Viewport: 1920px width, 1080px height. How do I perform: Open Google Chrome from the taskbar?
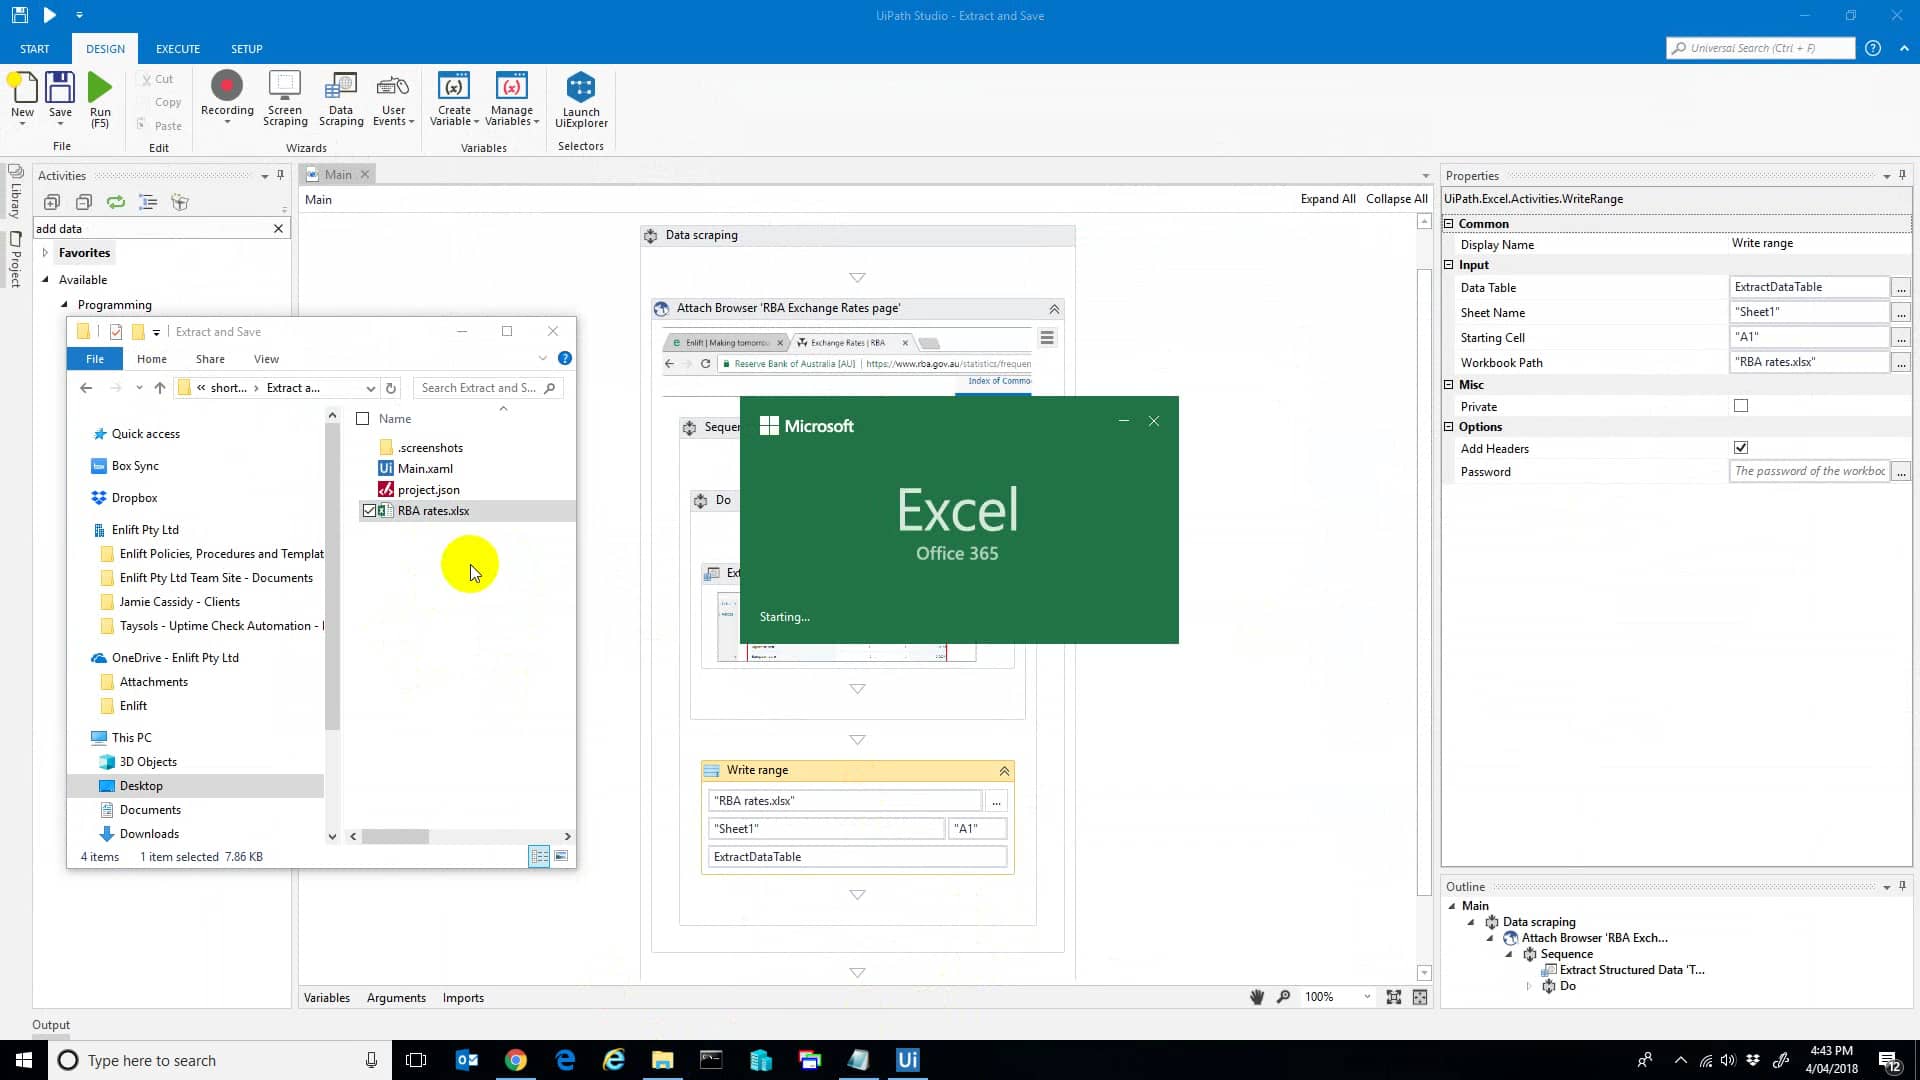pyautogui.click(x=516, y=1060)
